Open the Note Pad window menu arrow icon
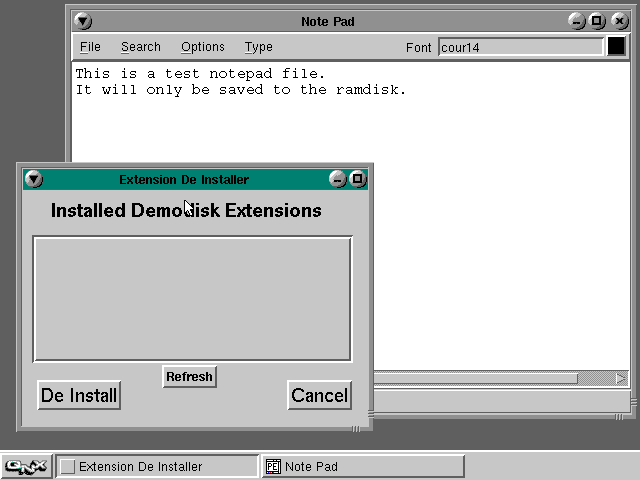Screen dimensions: 640x480 click(83, 21)
